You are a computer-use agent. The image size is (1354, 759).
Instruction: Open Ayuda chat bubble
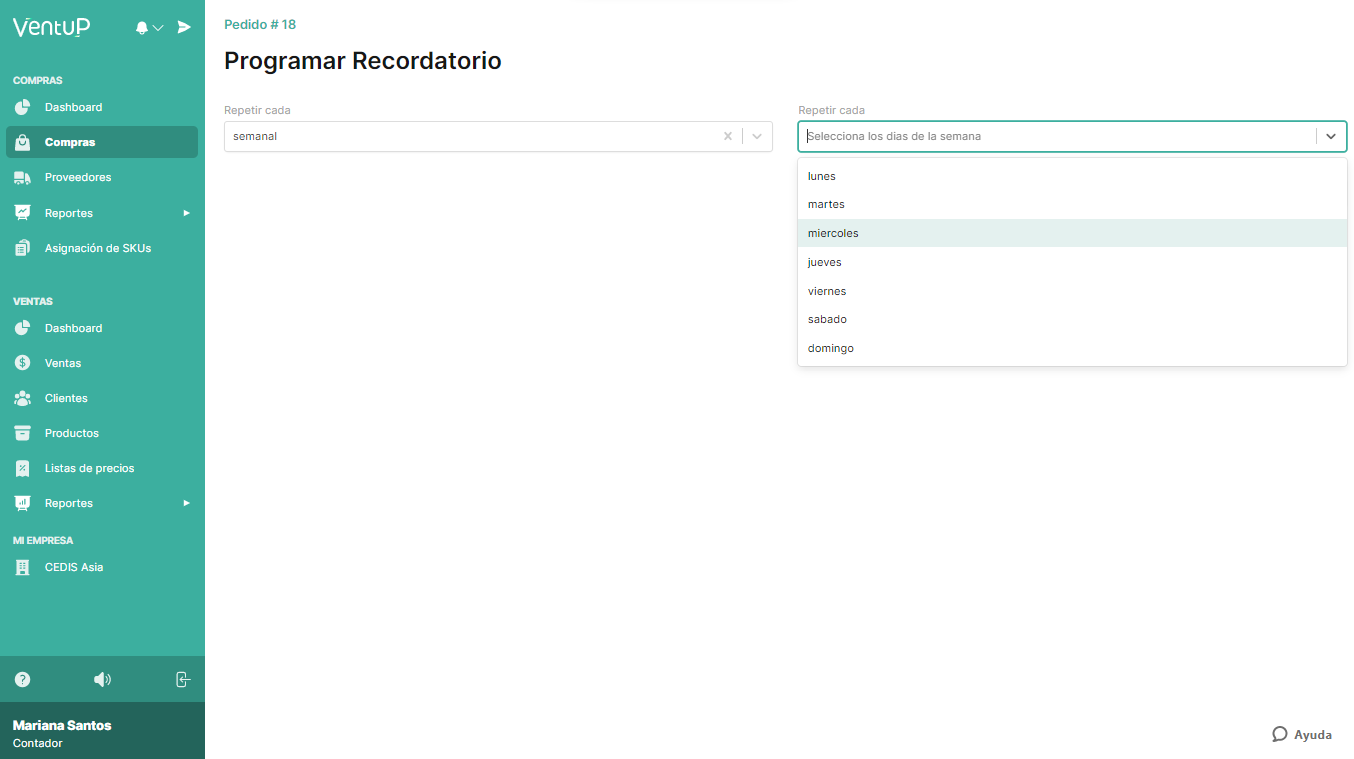click(x=1302, y=734)
